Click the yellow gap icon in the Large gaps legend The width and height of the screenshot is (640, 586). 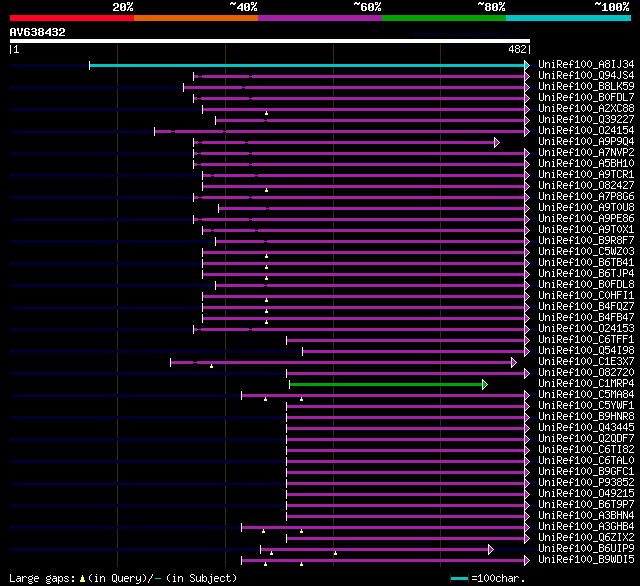point(82,578)
